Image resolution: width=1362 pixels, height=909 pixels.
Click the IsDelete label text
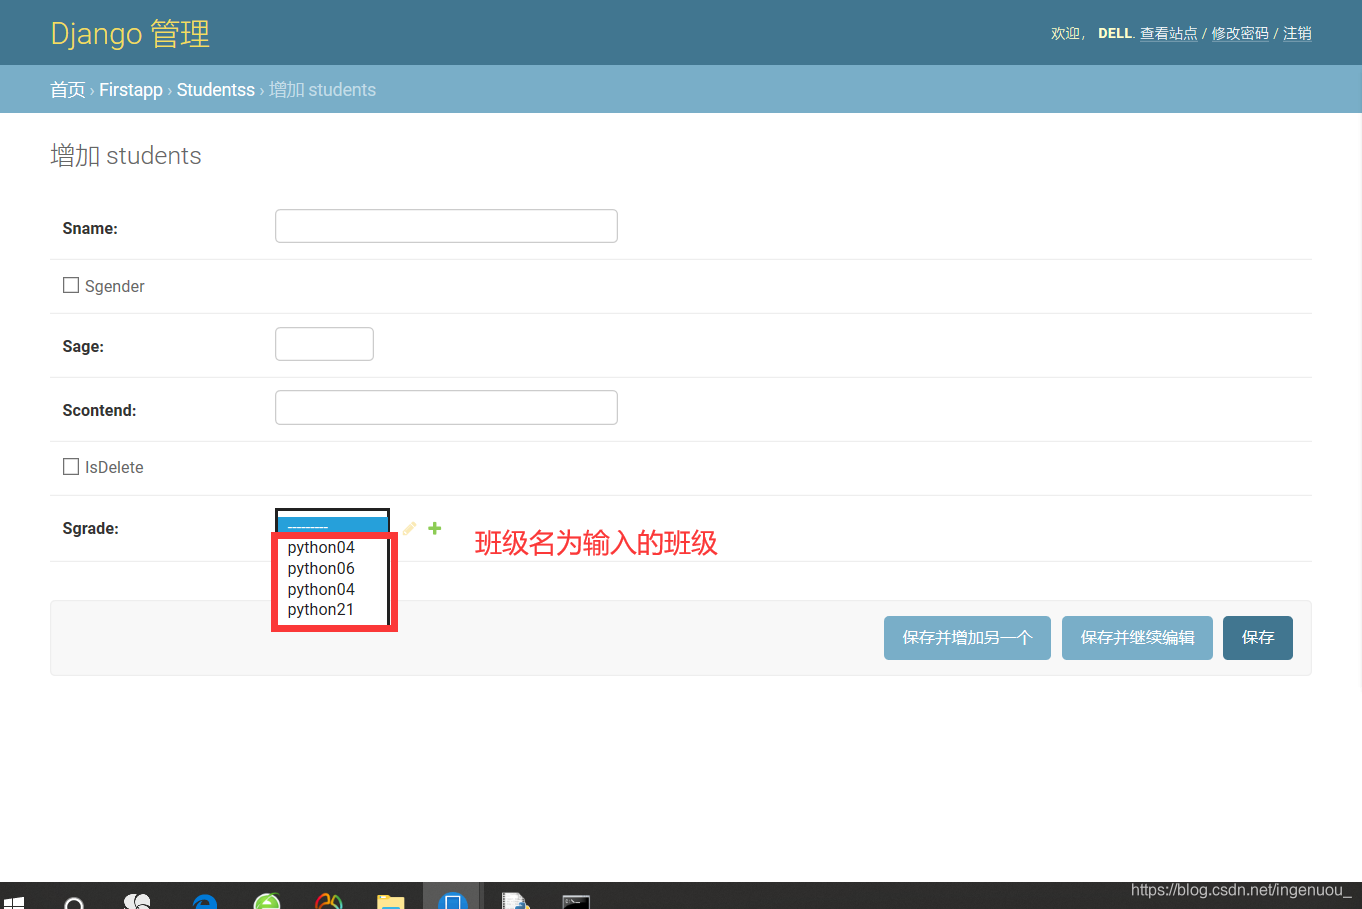(114, 467)
